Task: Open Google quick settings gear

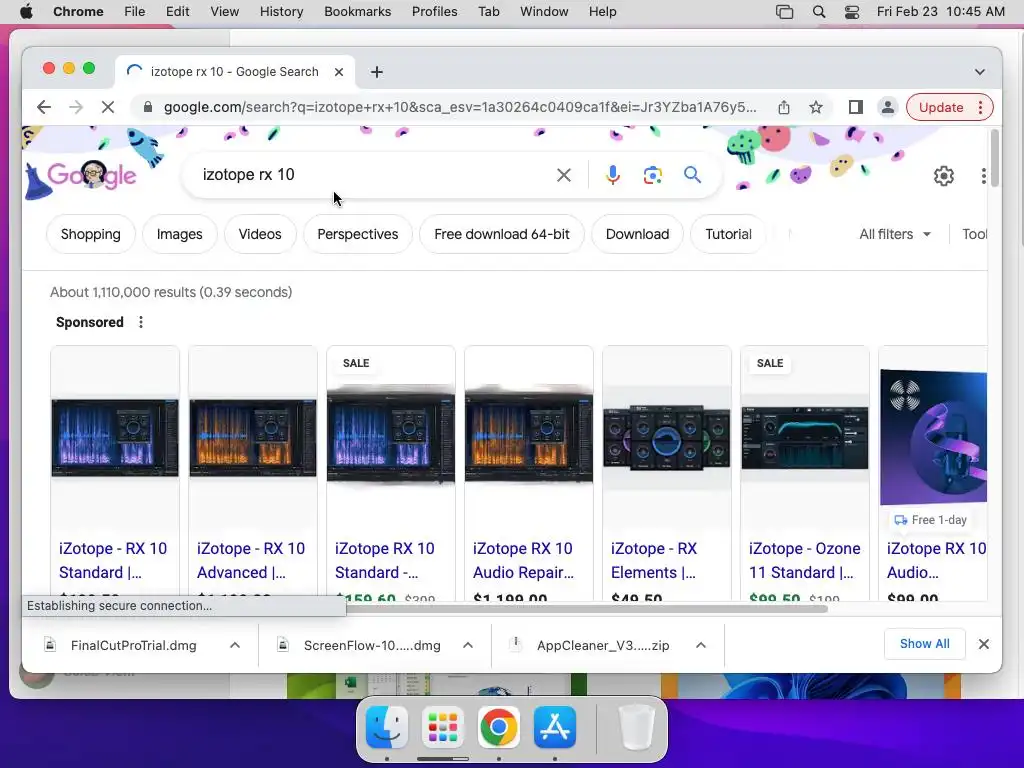Action: click(944, 176)
